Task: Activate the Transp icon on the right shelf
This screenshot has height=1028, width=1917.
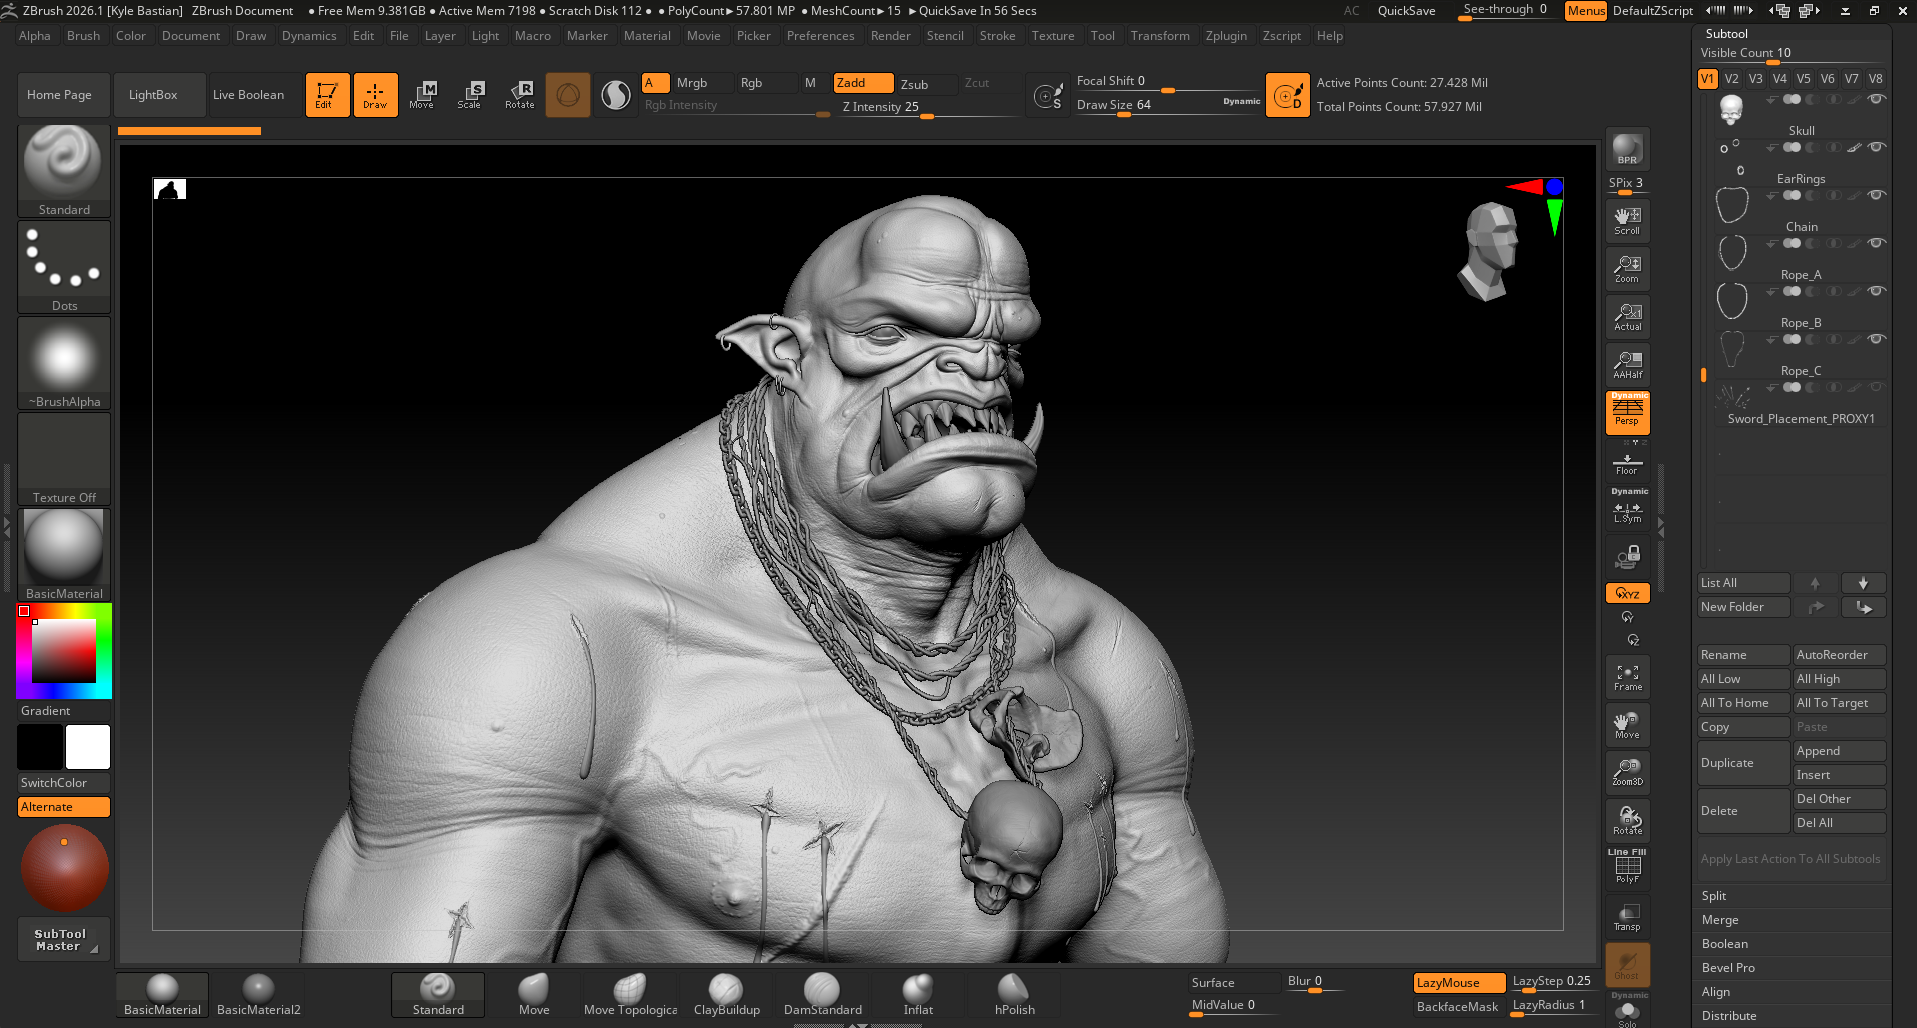Action: [x=1627, y=915]
